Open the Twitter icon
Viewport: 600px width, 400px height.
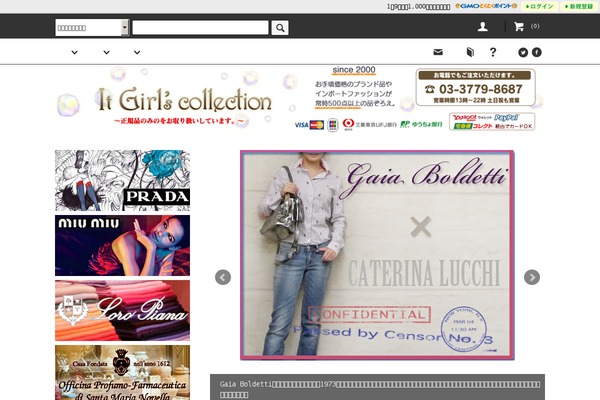click(x=523, y=52)
